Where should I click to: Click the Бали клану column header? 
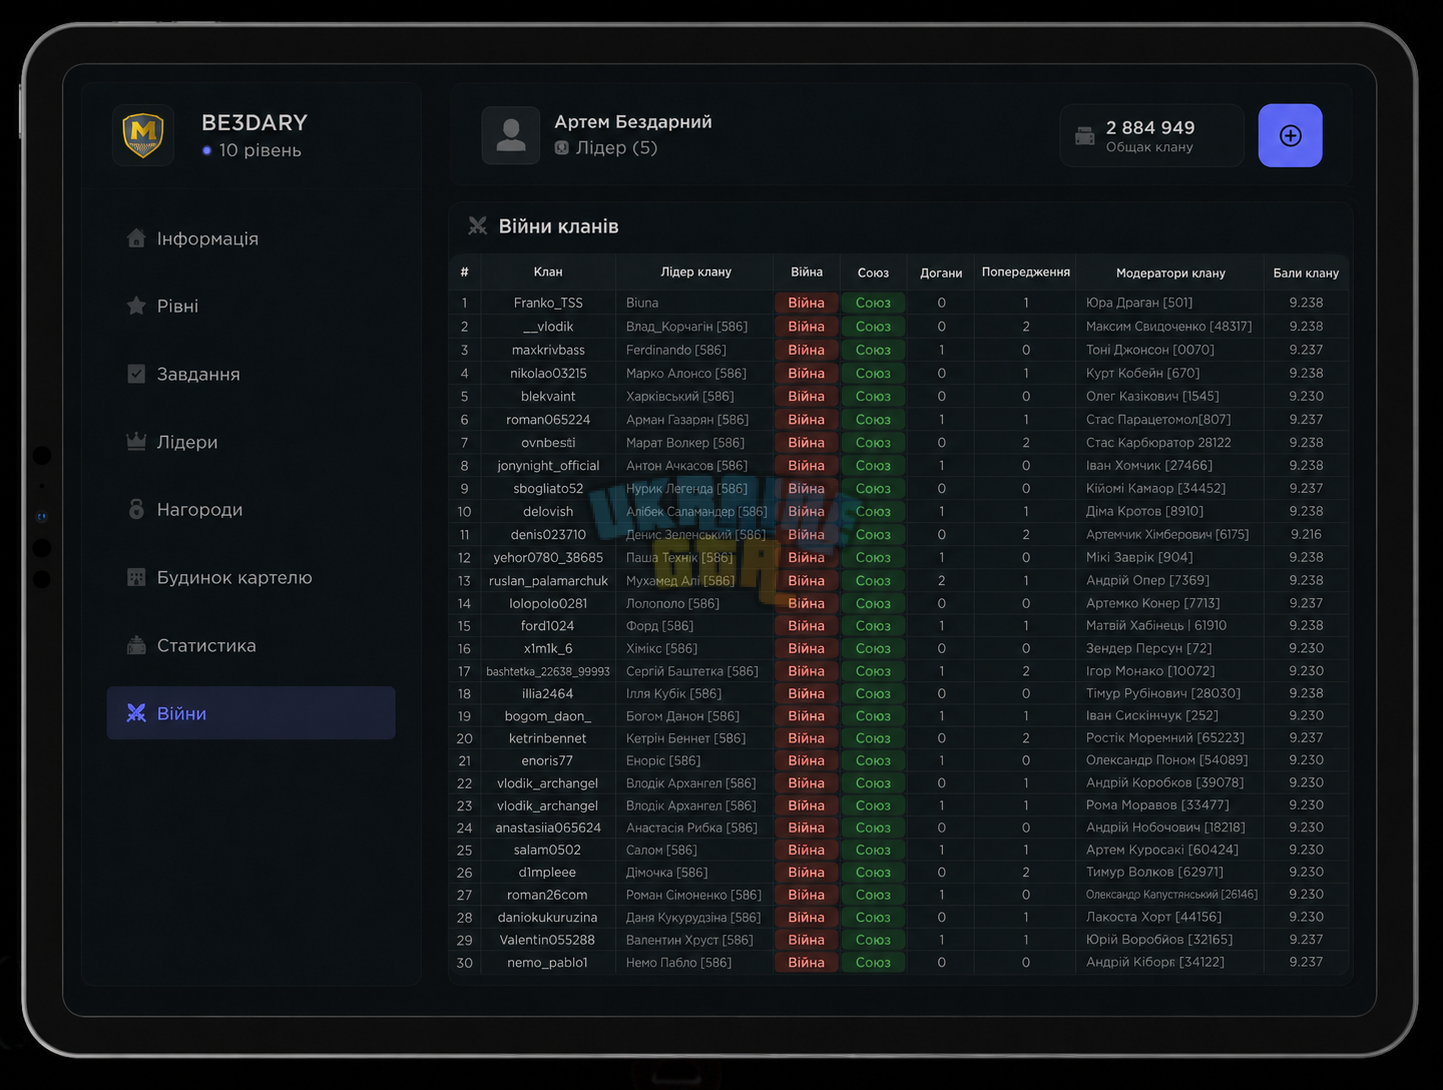point(1306,272)
